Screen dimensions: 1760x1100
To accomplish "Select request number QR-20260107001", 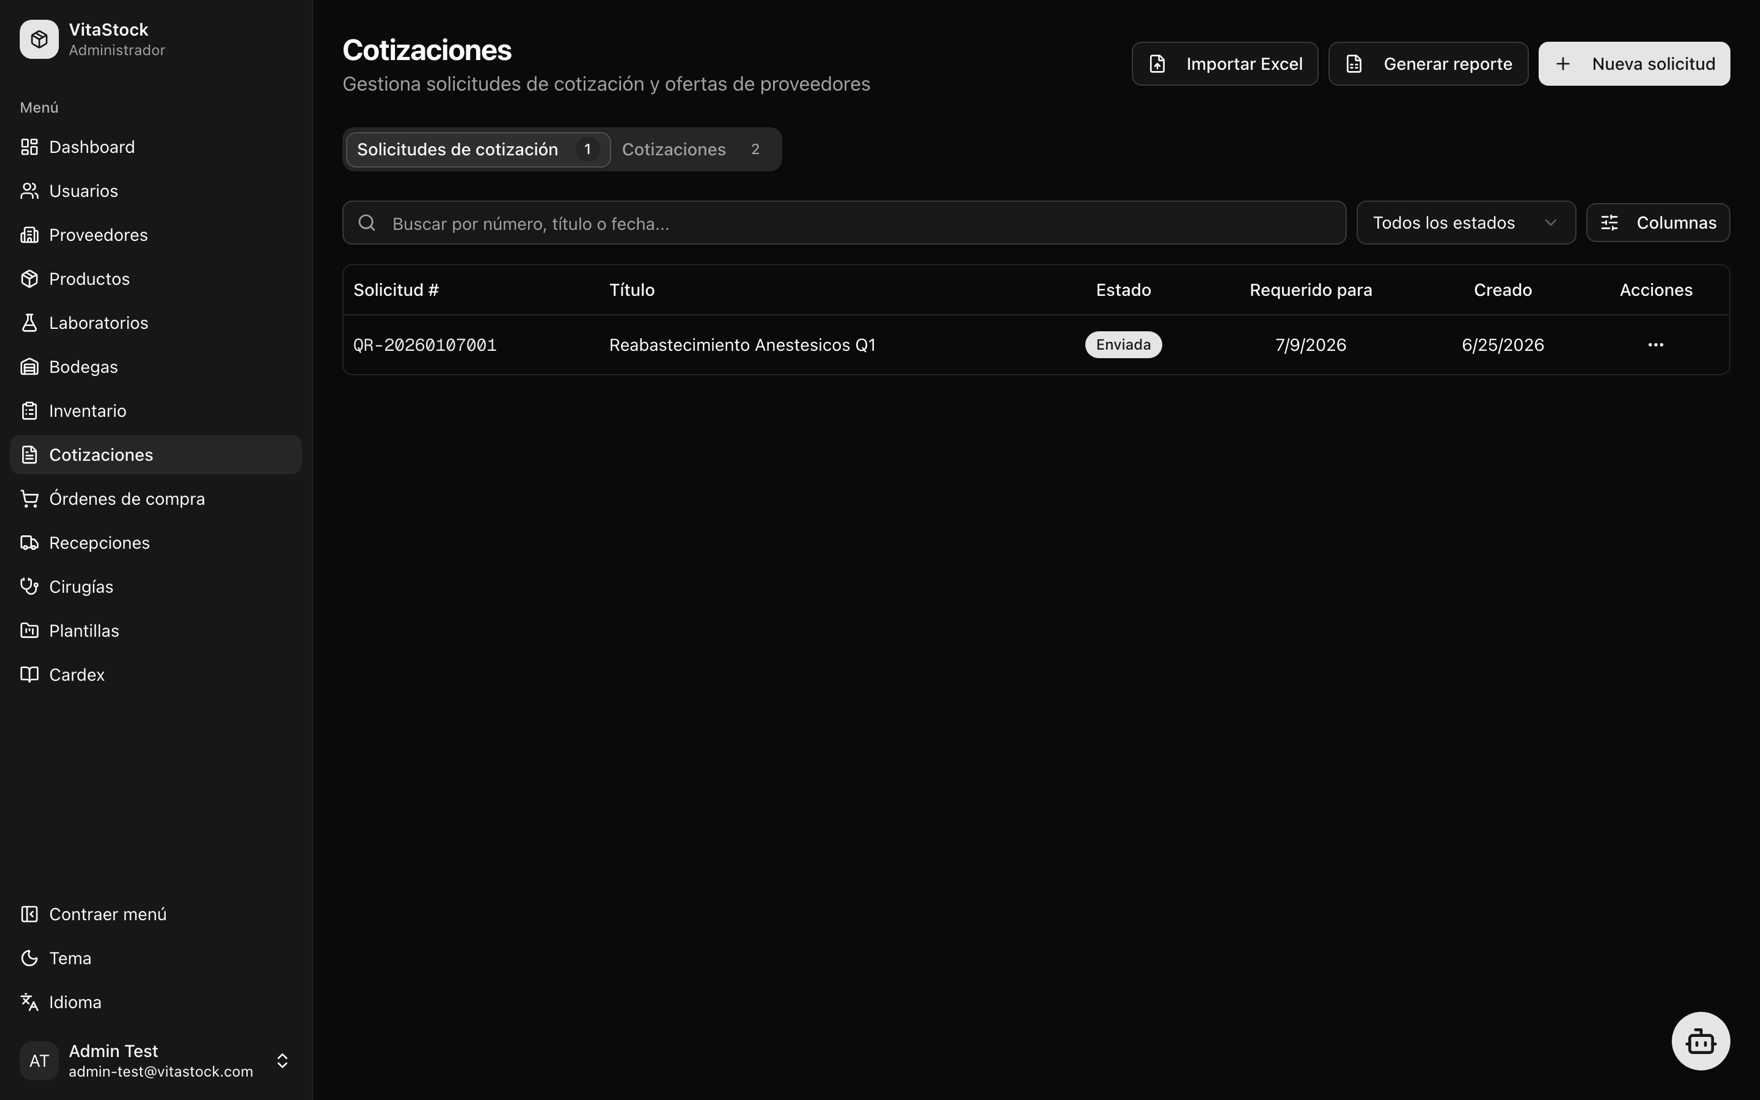I will (x=425, y=345).
